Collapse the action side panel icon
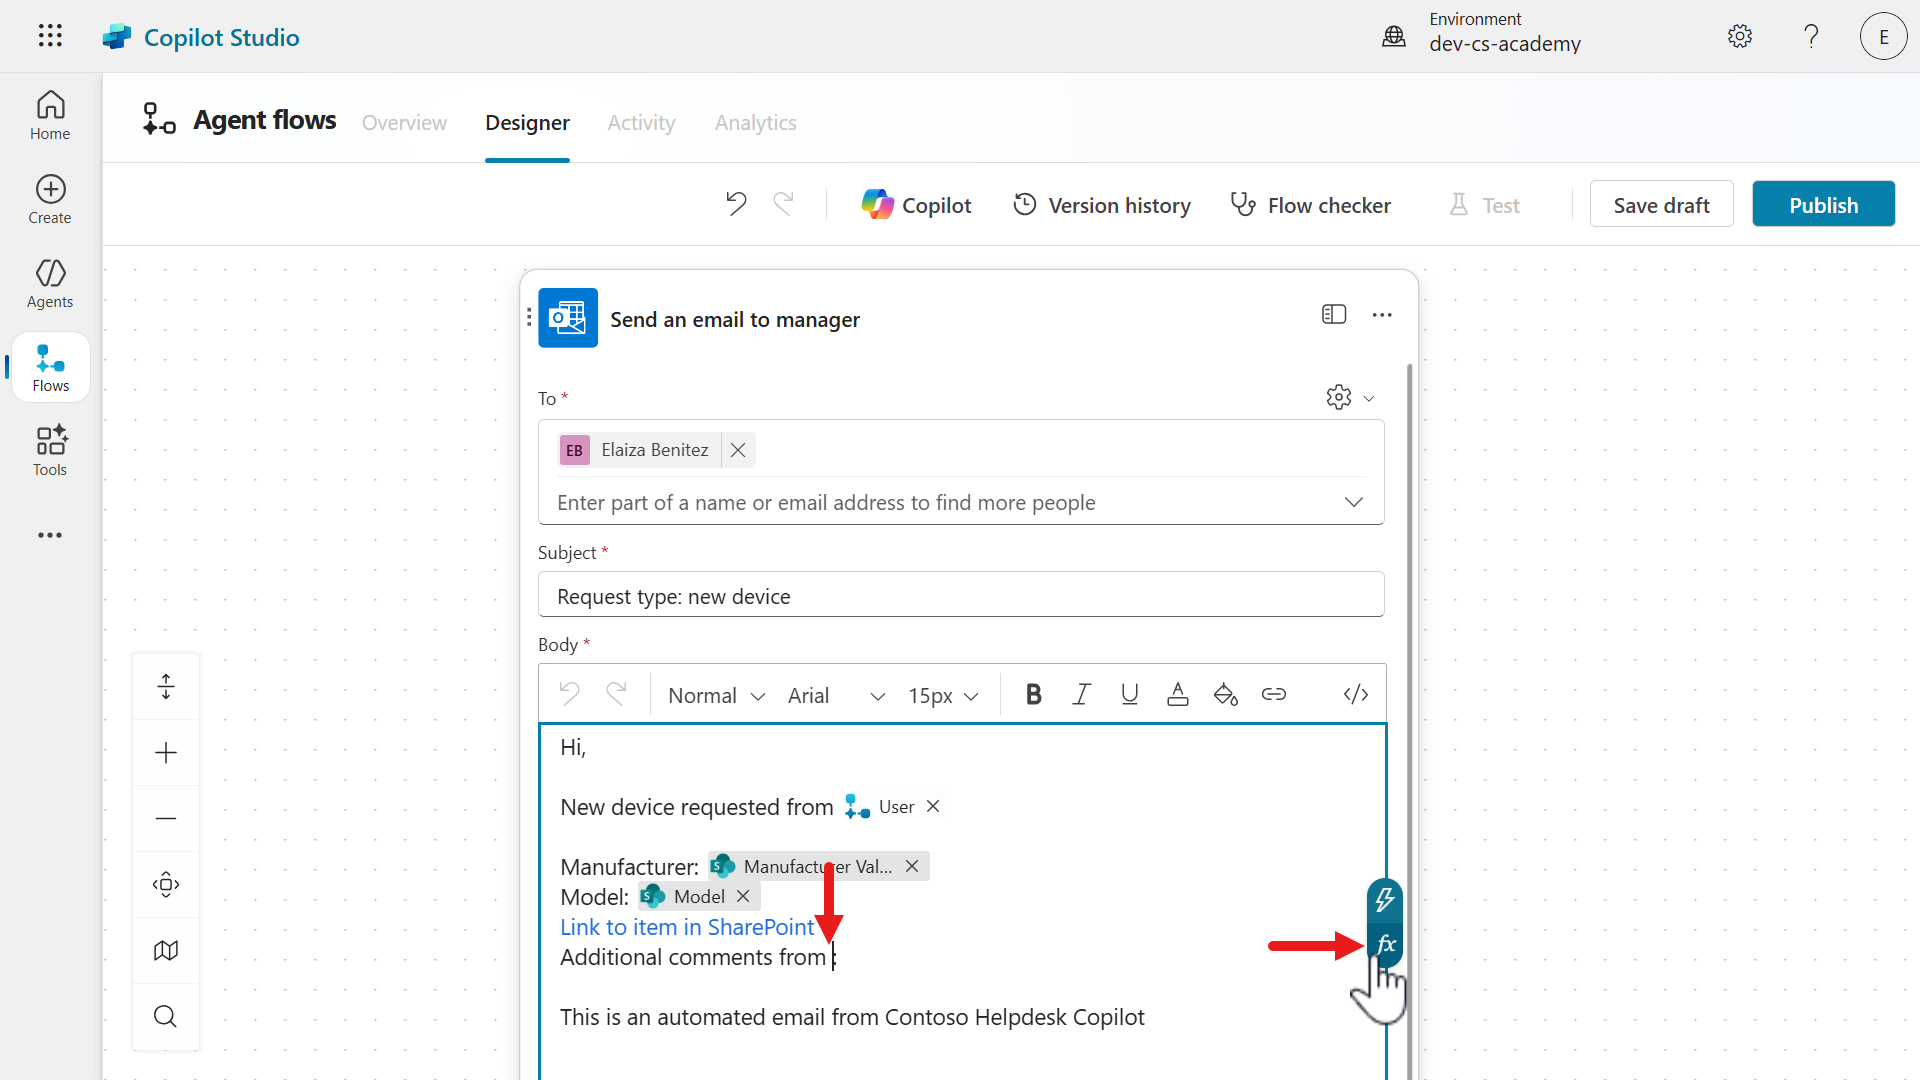1920x1080 pixels. tap(1333, 315)
